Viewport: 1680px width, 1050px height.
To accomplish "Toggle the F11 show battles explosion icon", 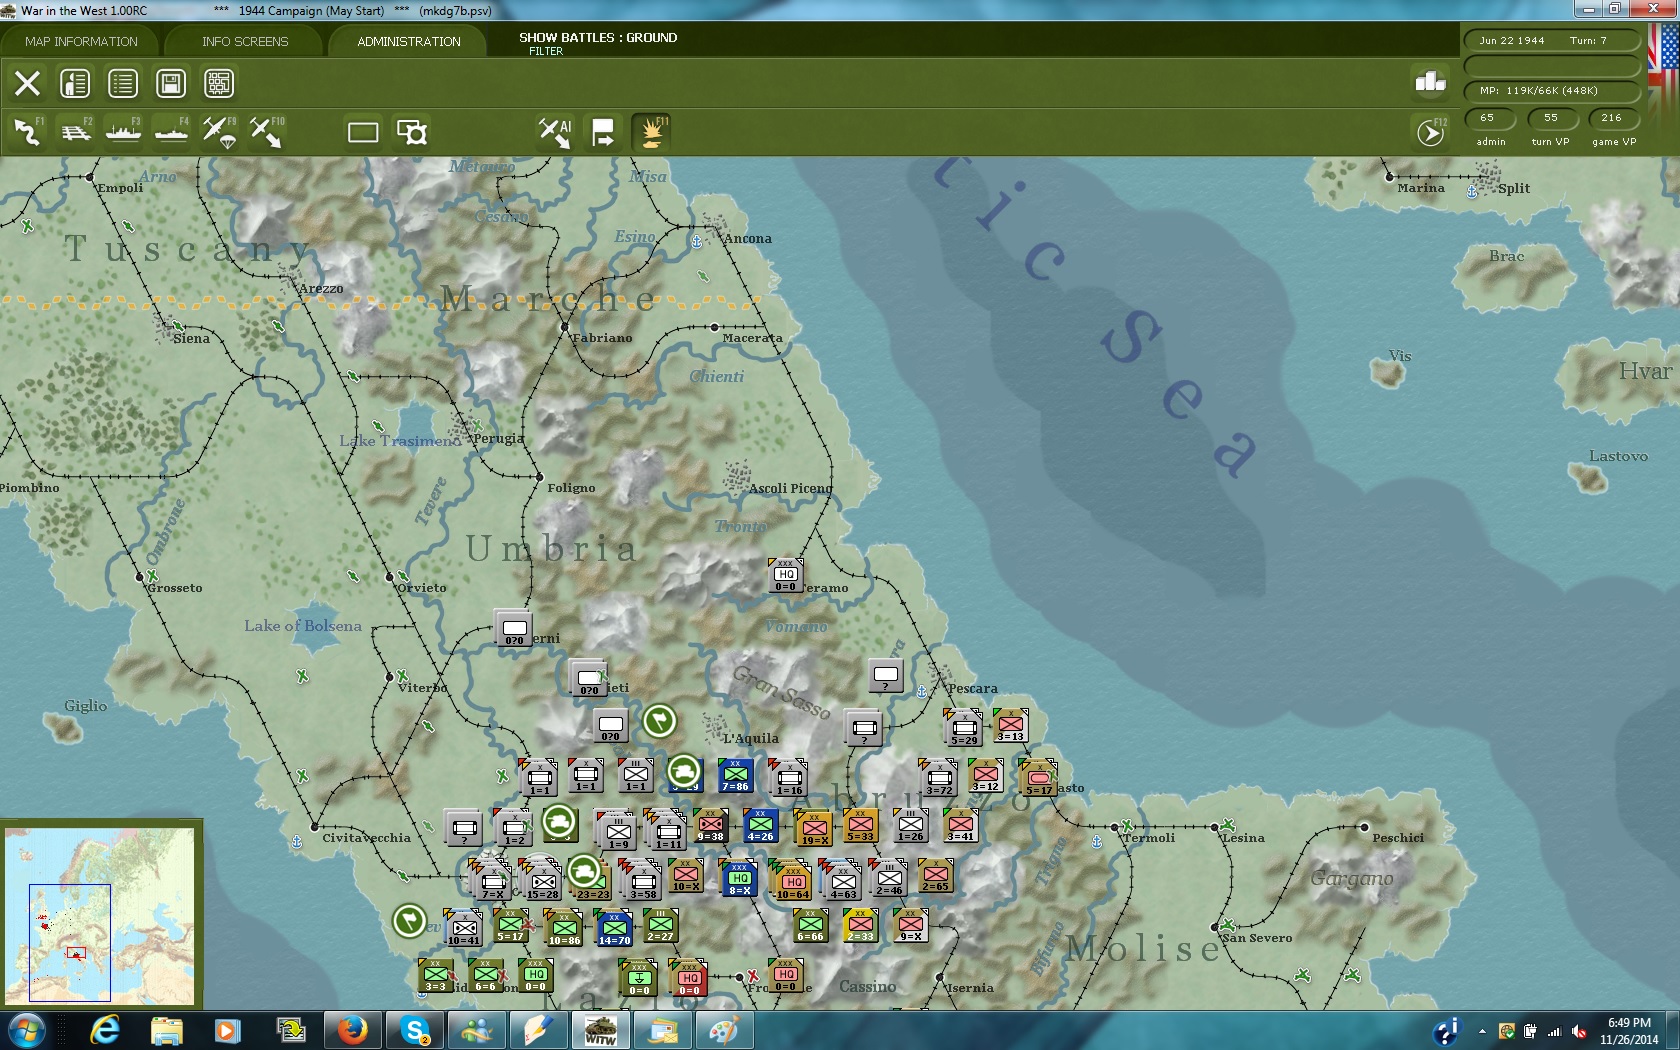I will pyautogui.click(x=652, y=132).
